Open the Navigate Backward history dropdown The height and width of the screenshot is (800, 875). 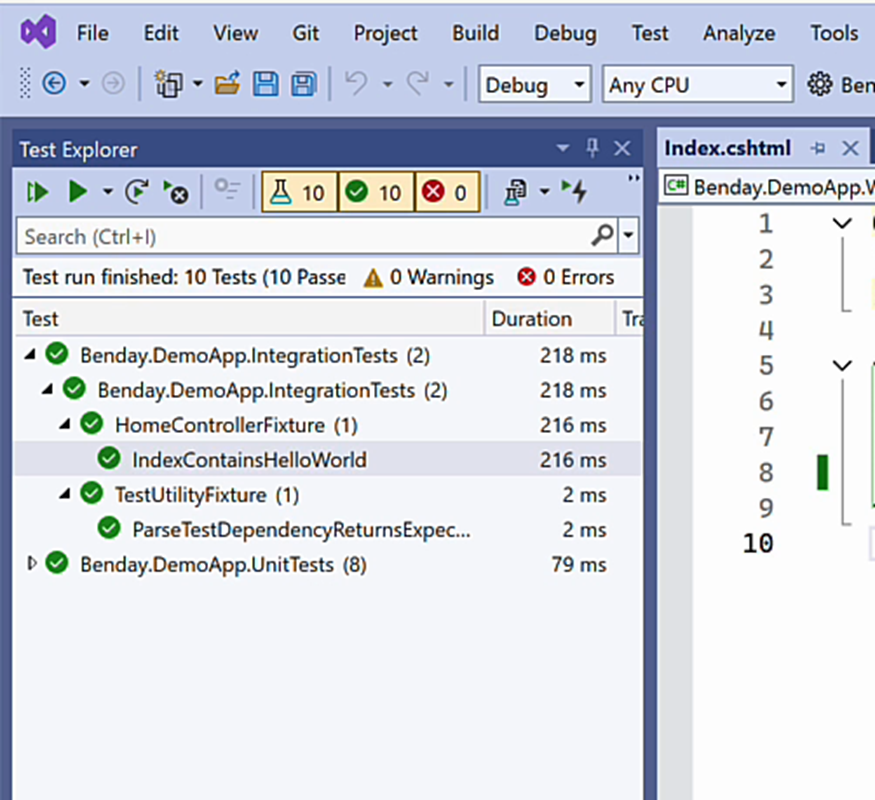[x=84, y=84]
